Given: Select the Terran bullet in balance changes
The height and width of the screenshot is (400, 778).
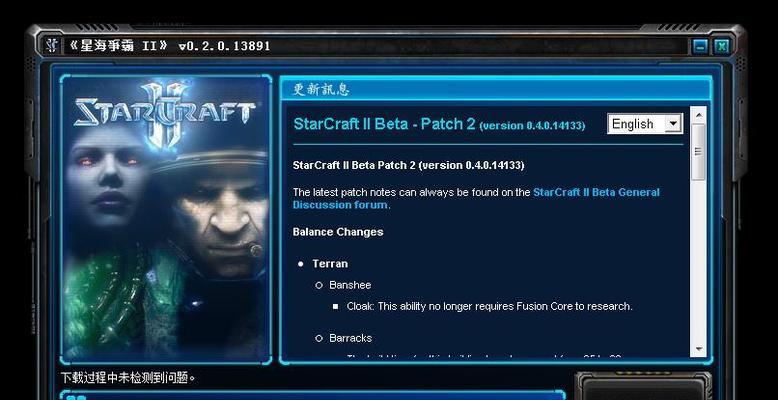Looking at the screenshot, I should [330, 264].
